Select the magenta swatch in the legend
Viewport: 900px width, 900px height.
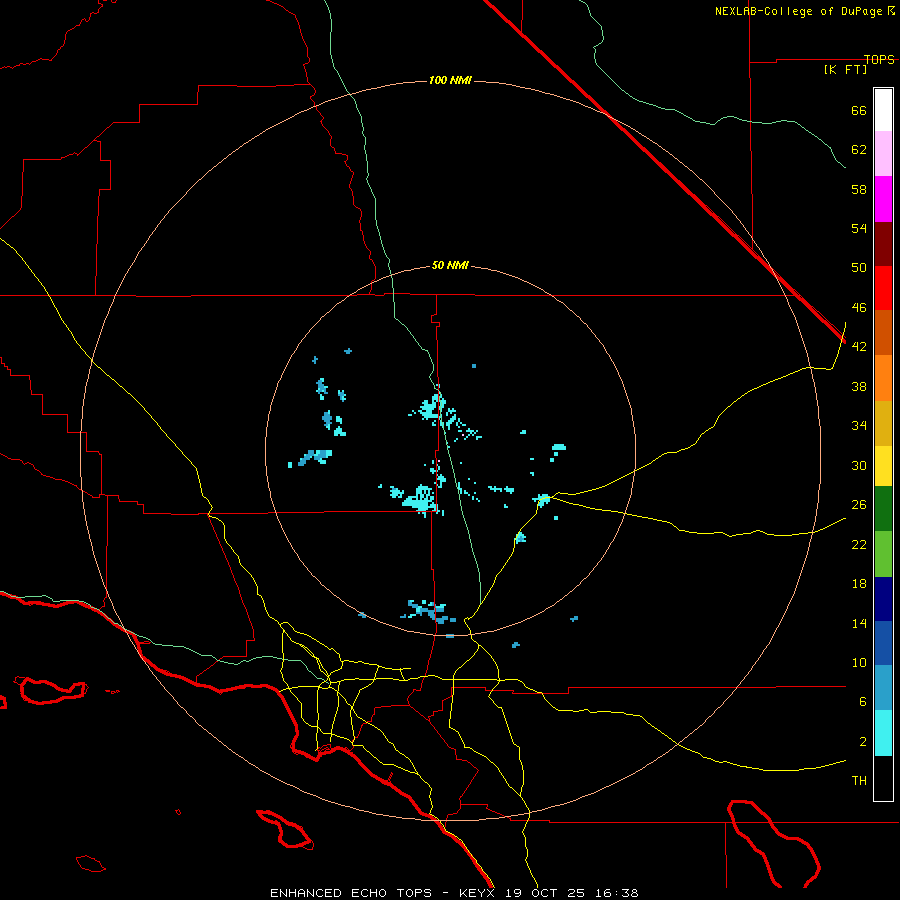click(883, 199)
